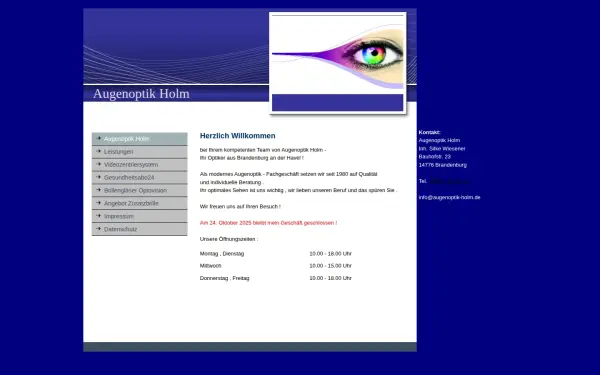Open the Impressum page
This screenshot has height=375, width=600.
(x=140, y=217)
